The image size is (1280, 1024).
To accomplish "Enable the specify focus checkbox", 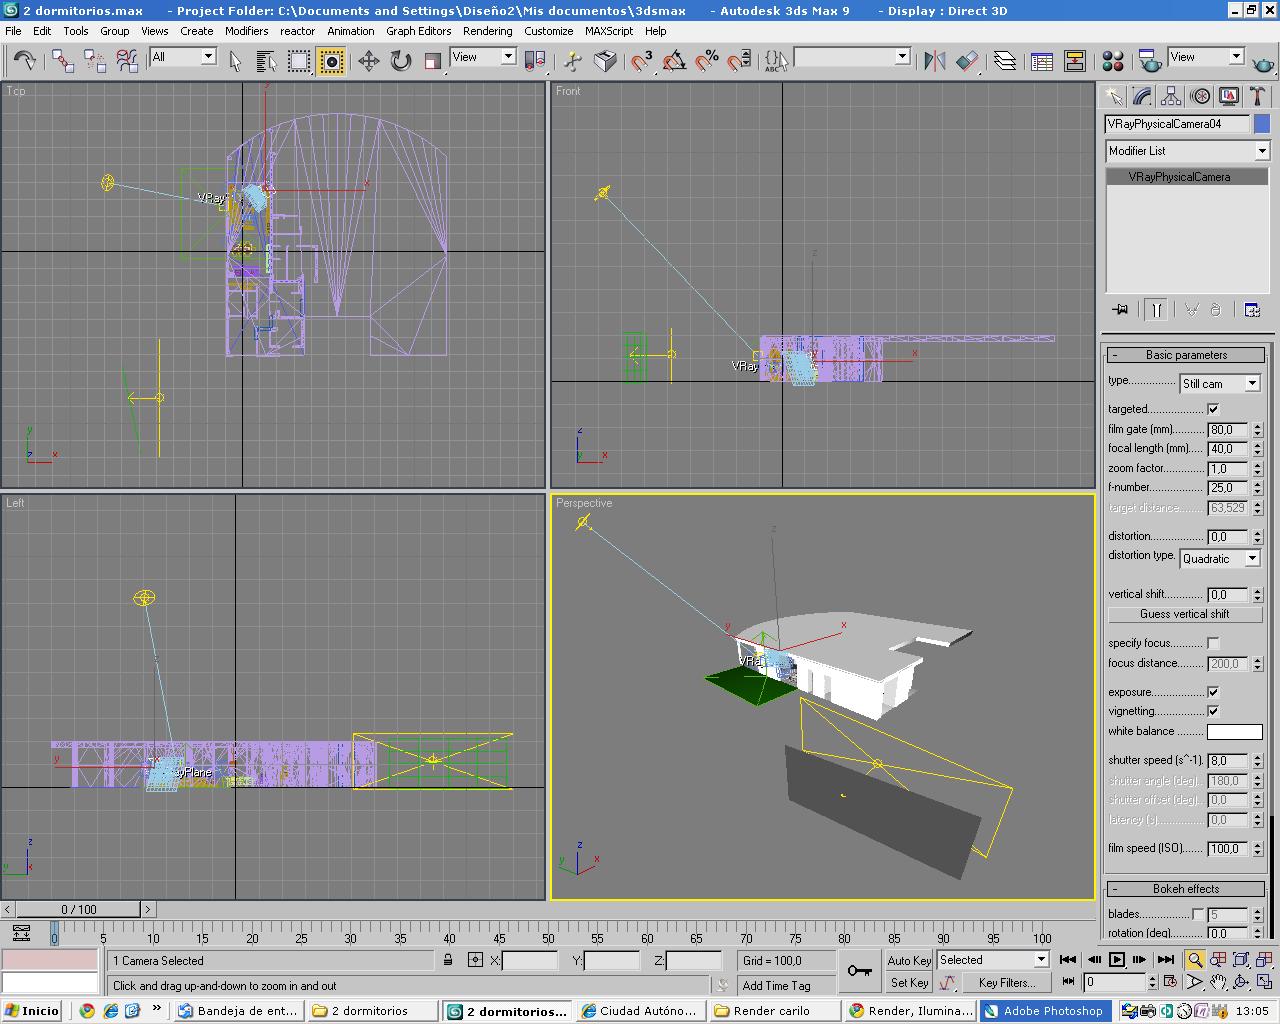I will tap(1213, 643).
